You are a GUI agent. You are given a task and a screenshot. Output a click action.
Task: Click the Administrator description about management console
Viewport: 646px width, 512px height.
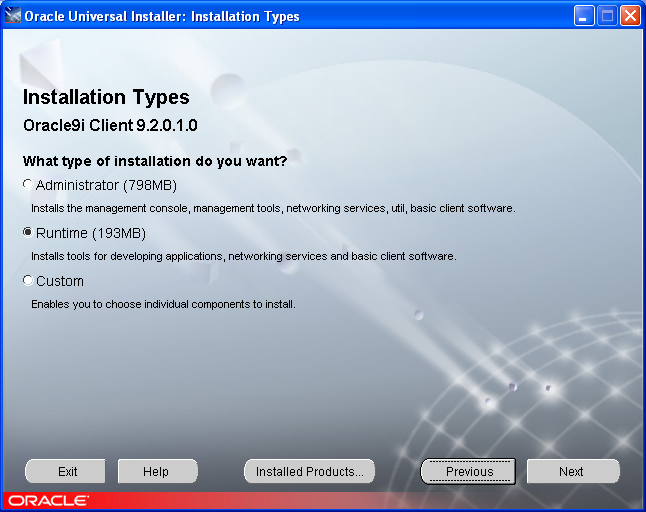273,208
